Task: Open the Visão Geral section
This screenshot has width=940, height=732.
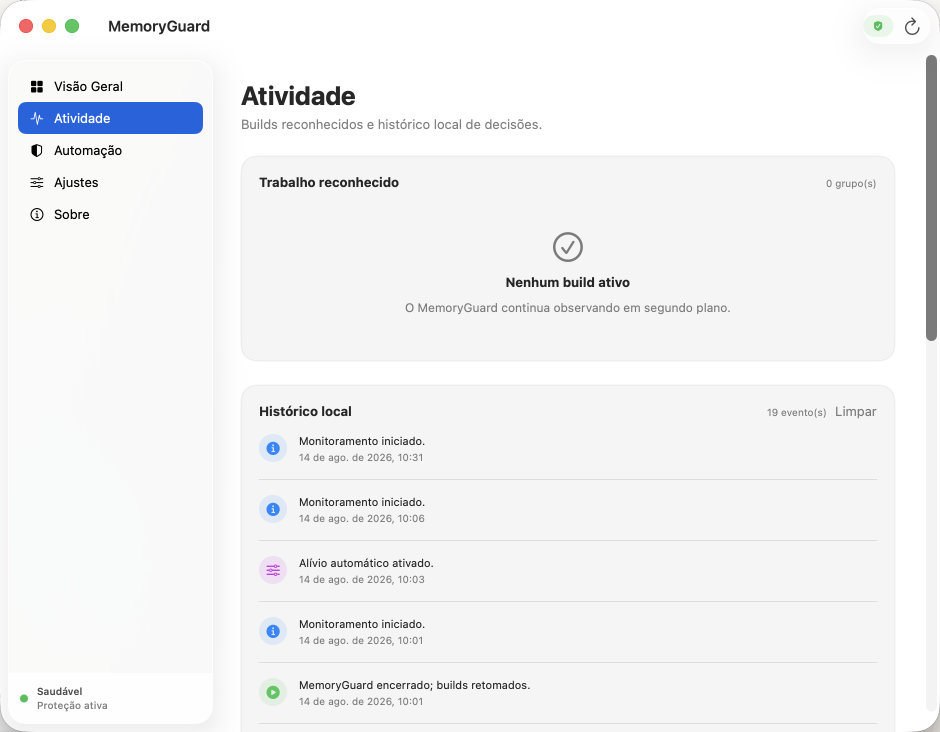Action: (110, 86)
